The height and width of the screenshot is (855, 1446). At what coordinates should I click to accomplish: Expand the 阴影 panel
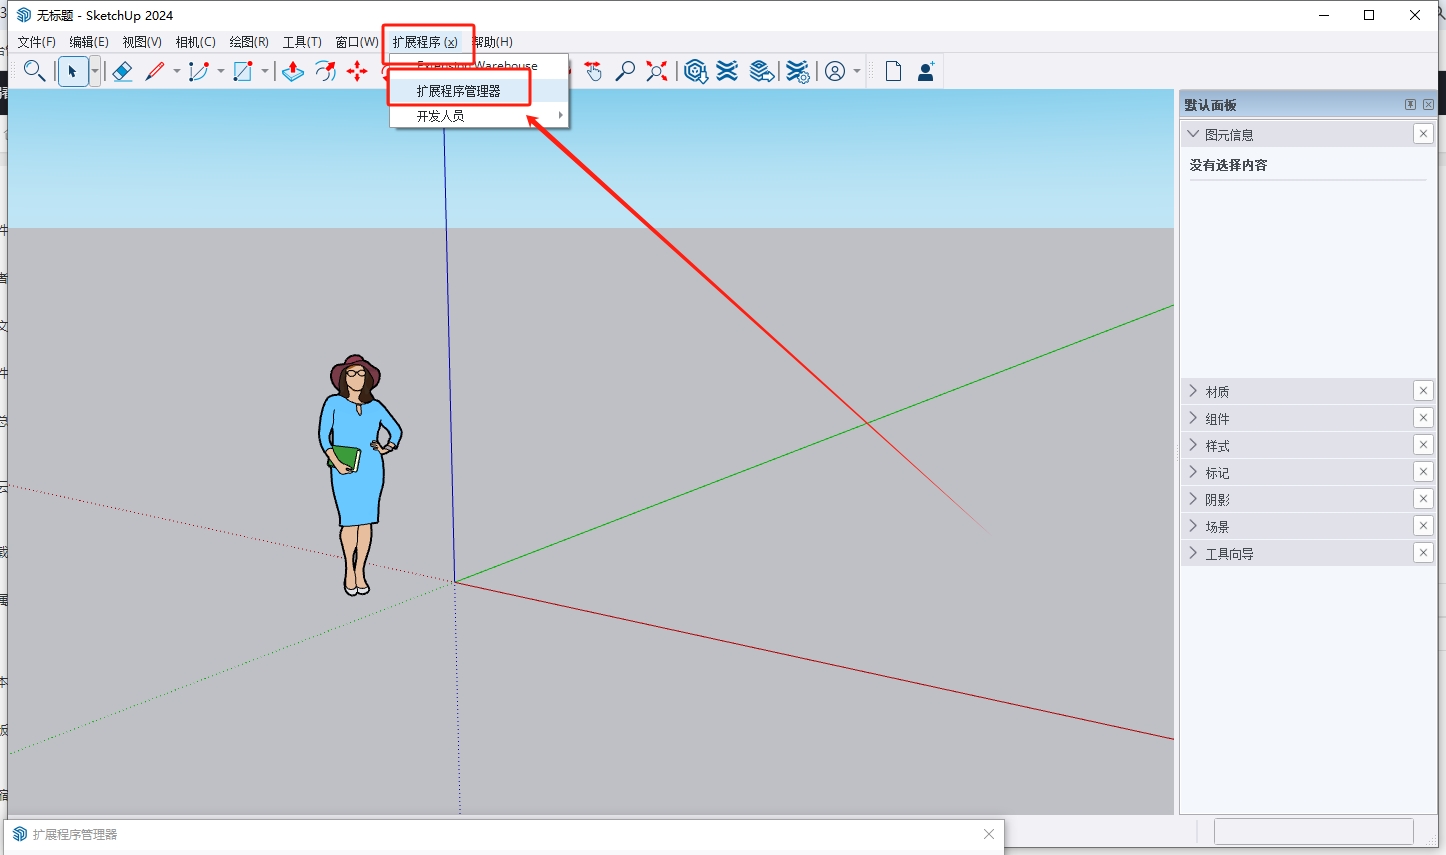pos(1192,498)
